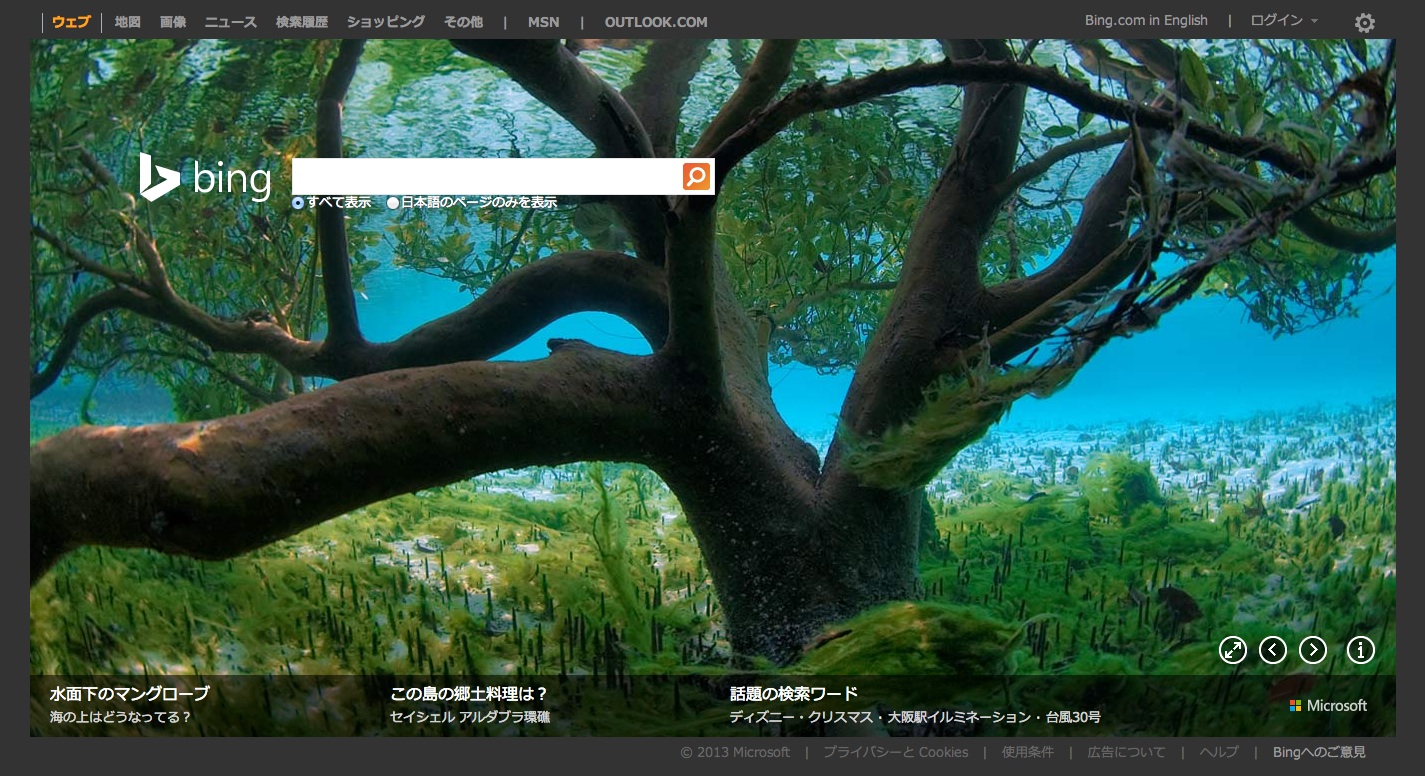Viewport: 1425px width, 776px height.
Task: Open プライバシーと Cookies footer link
Action: pos(895,752)
